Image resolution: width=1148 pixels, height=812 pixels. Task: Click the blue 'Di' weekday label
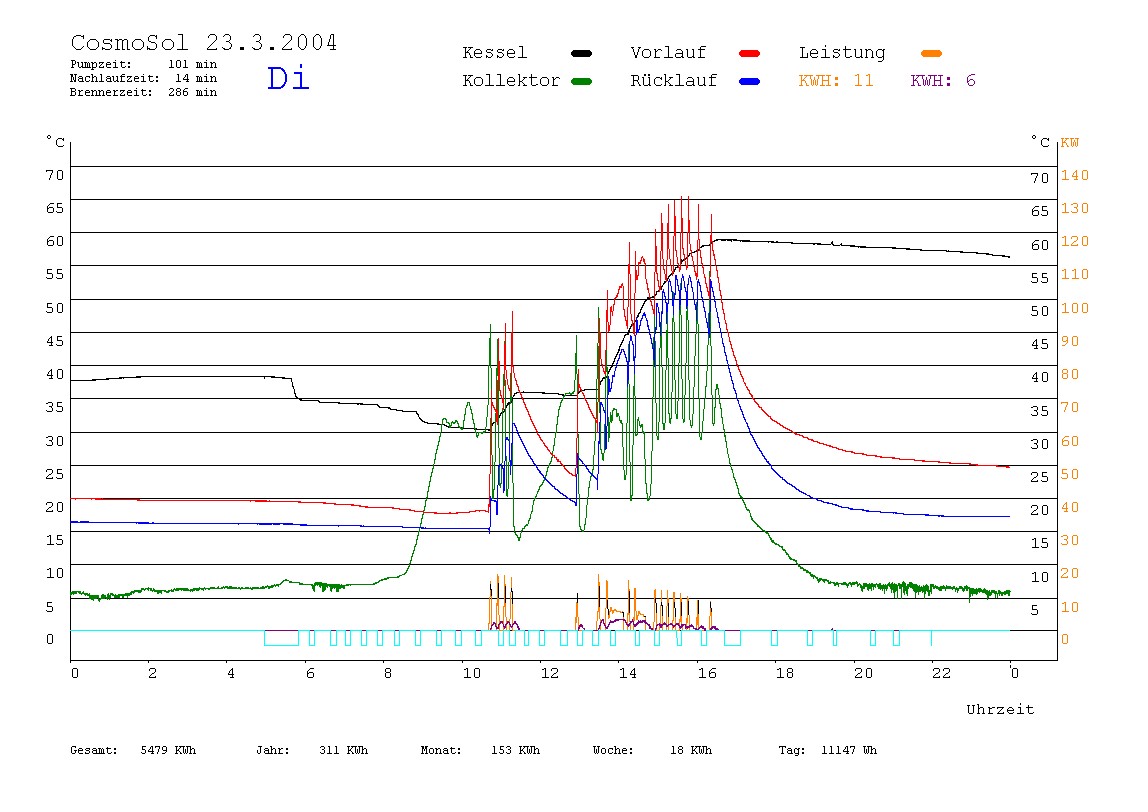tap(288, 78)
